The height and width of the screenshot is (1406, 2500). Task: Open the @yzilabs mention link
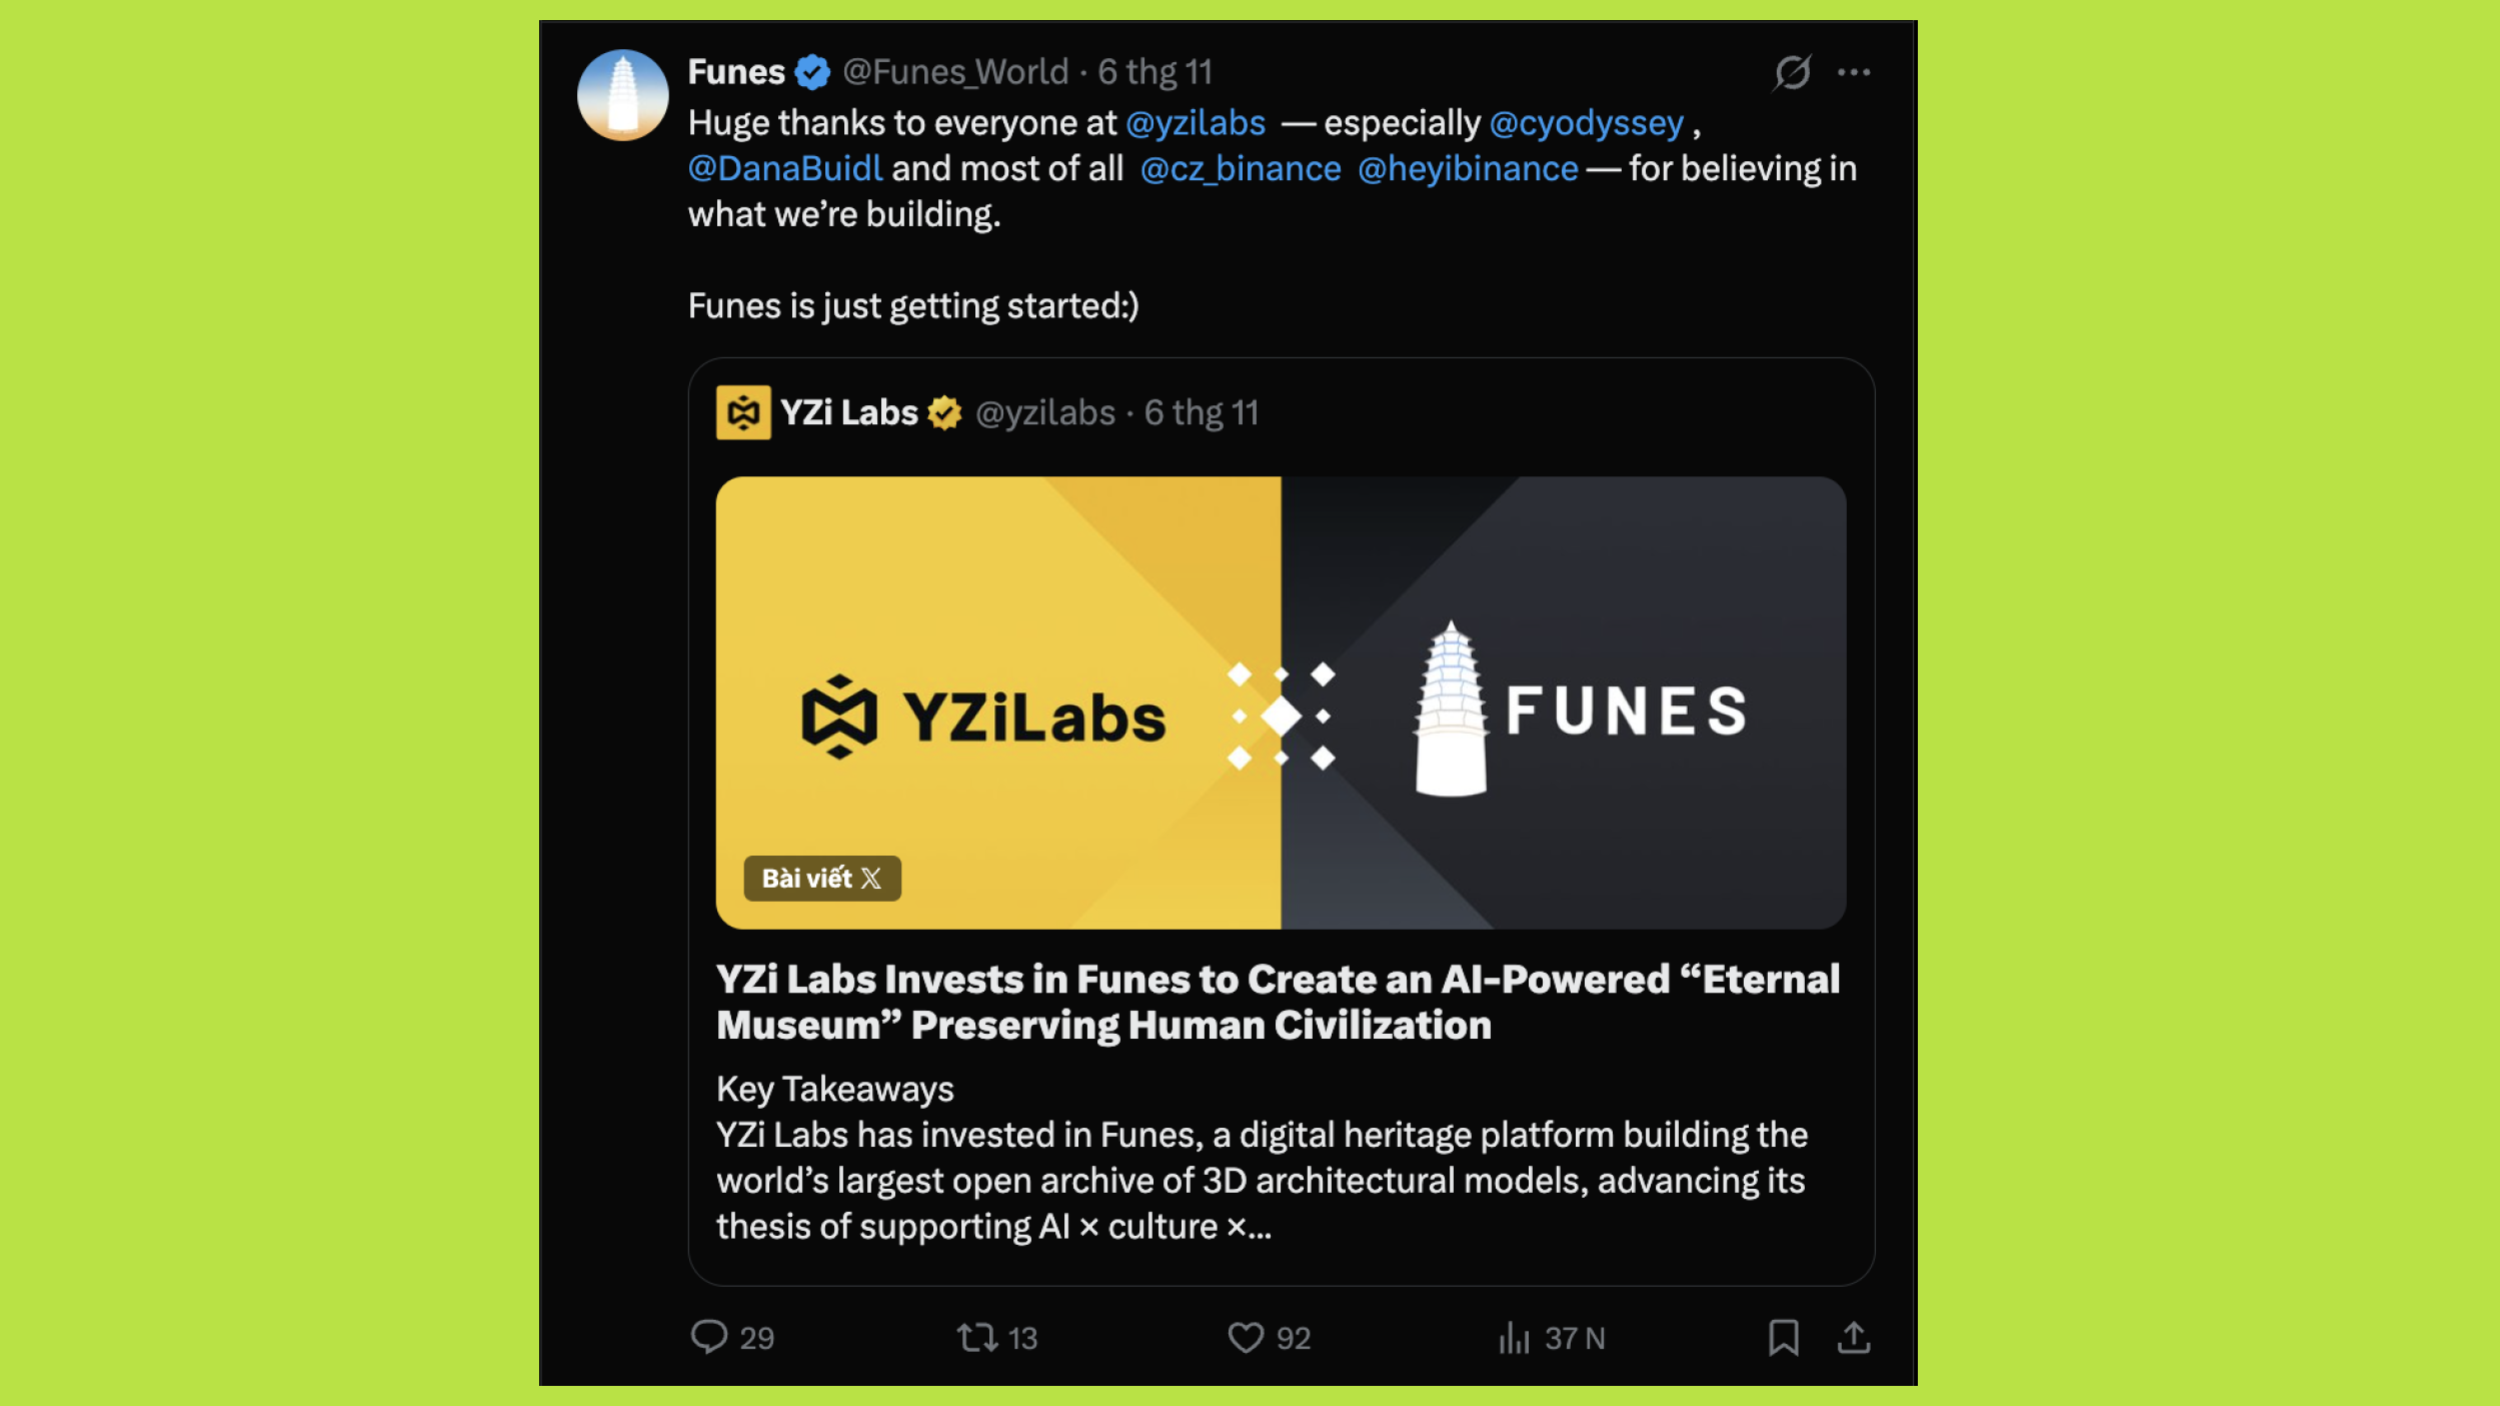[x=1195, y=123]
